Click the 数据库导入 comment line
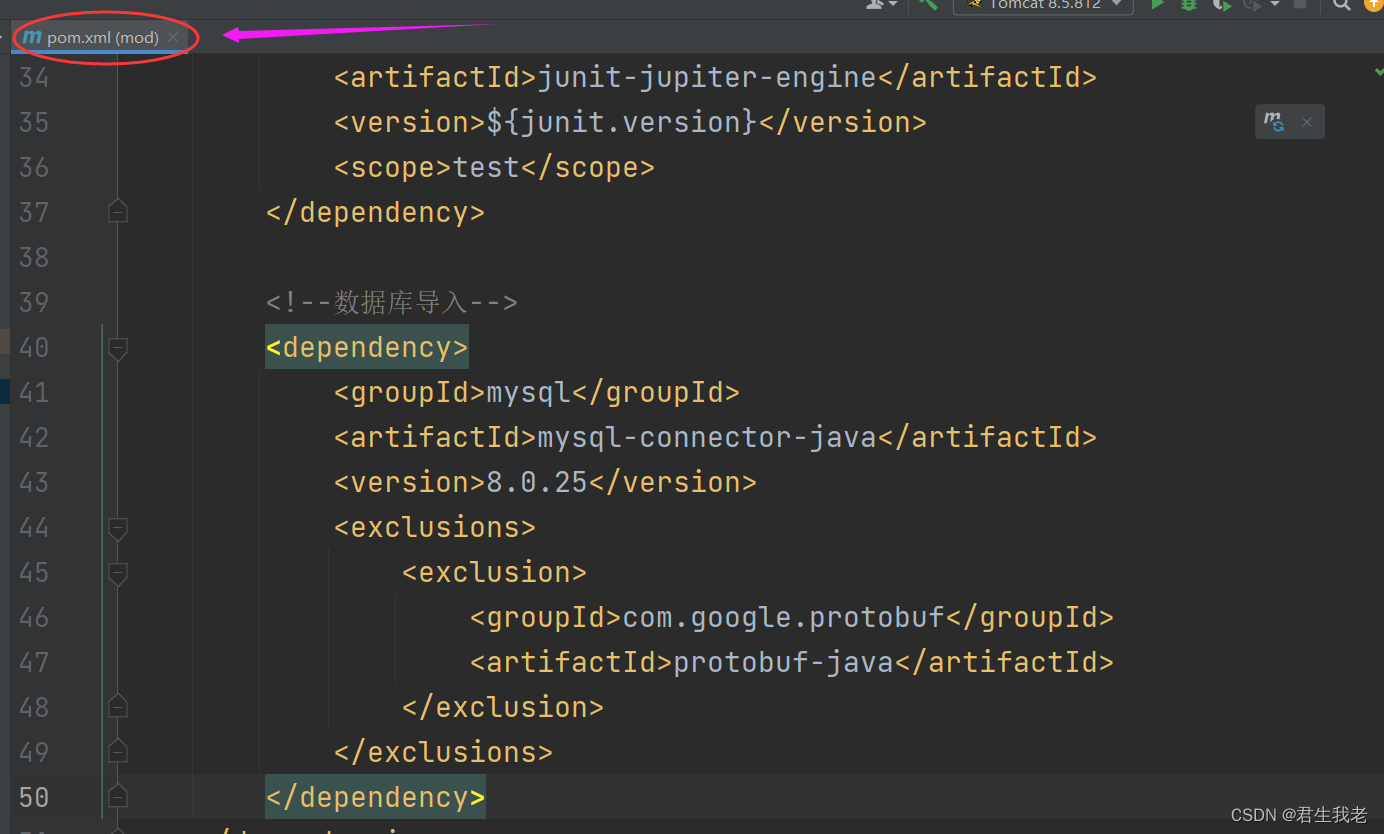Screen dimensions: 1384x834 click(392, 302)
